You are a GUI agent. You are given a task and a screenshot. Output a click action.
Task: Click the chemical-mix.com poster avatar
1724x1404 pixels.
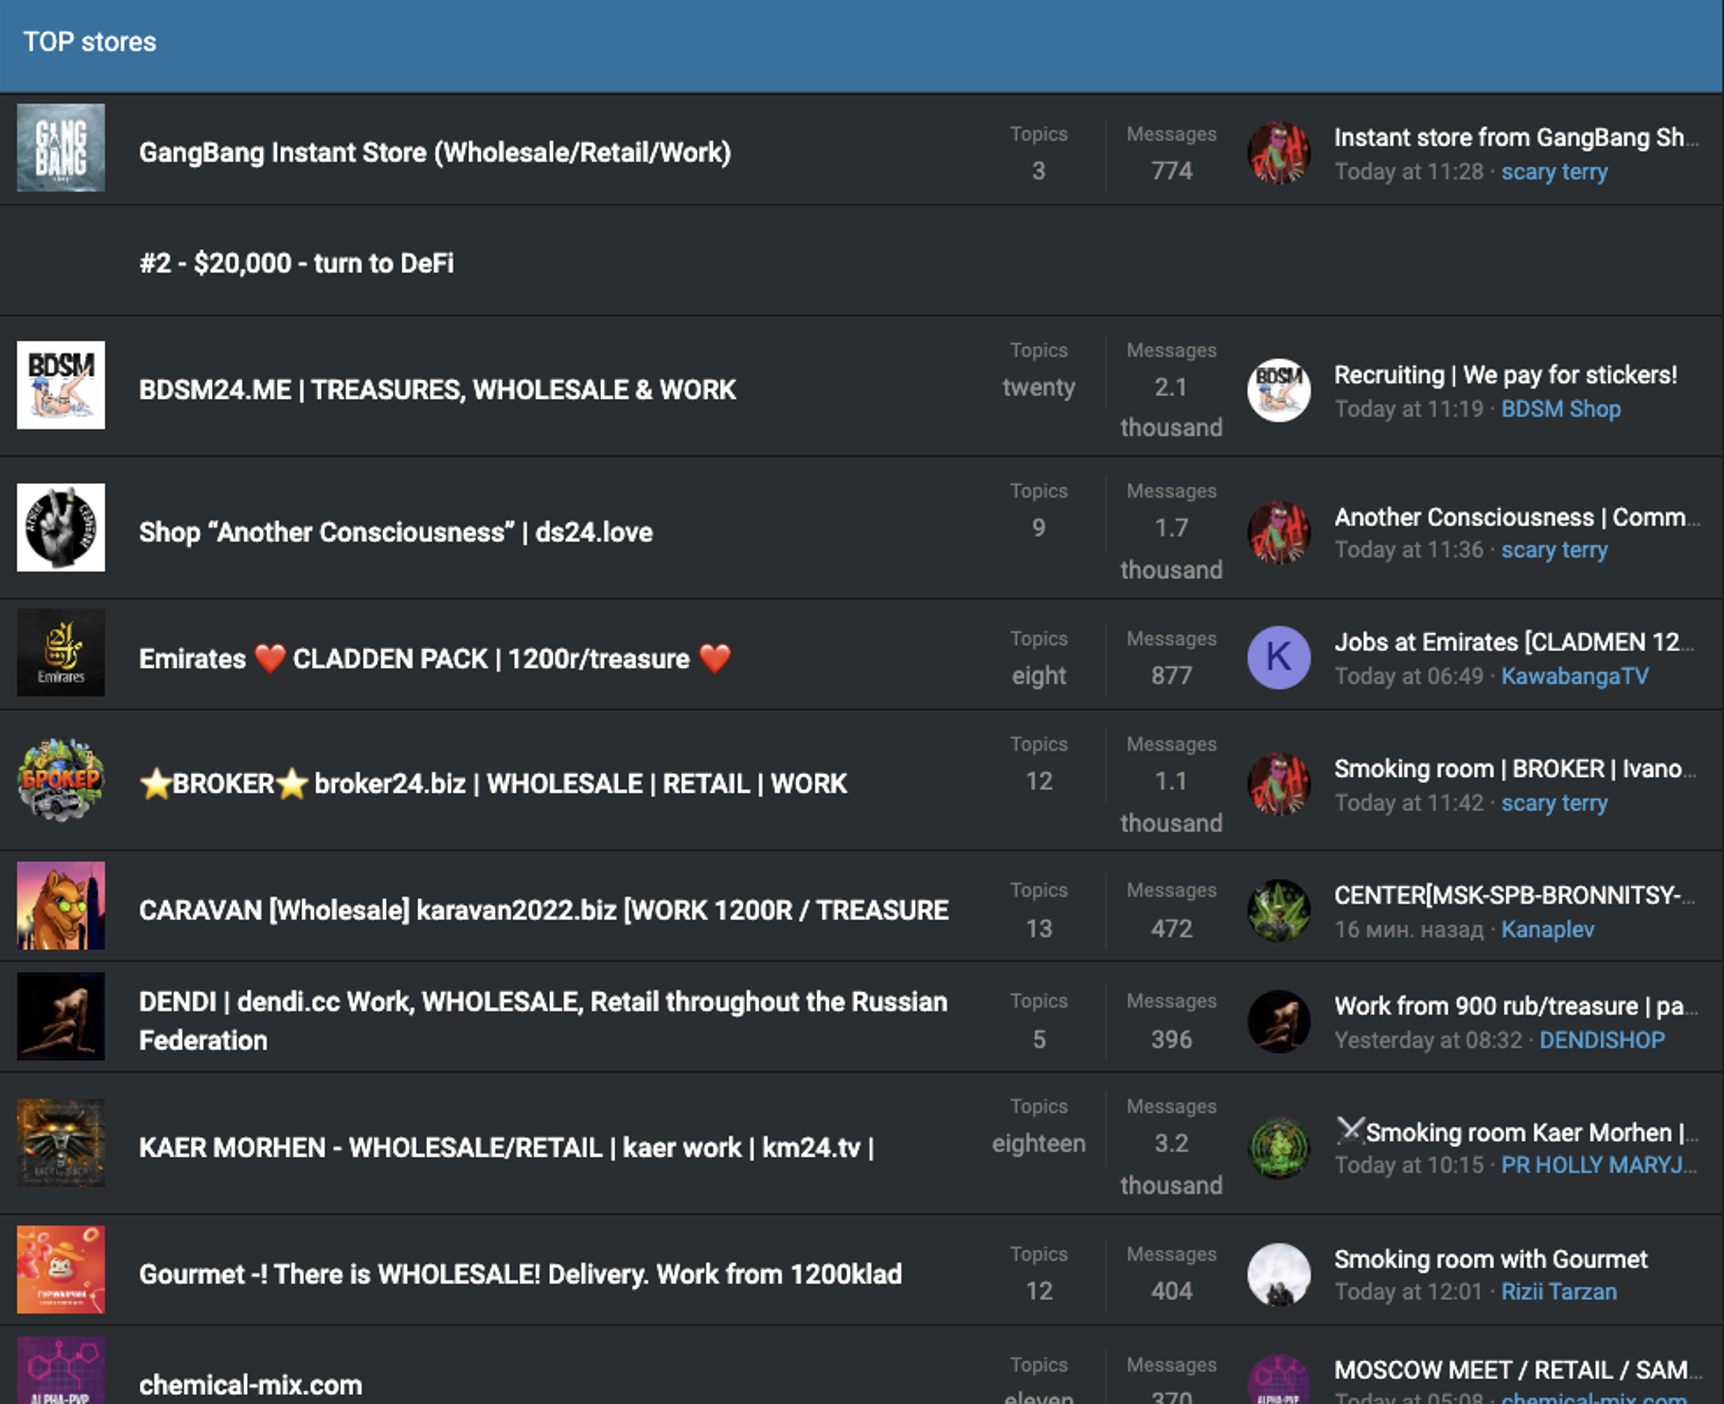pyautogui.click(x=1279, y=1380)
